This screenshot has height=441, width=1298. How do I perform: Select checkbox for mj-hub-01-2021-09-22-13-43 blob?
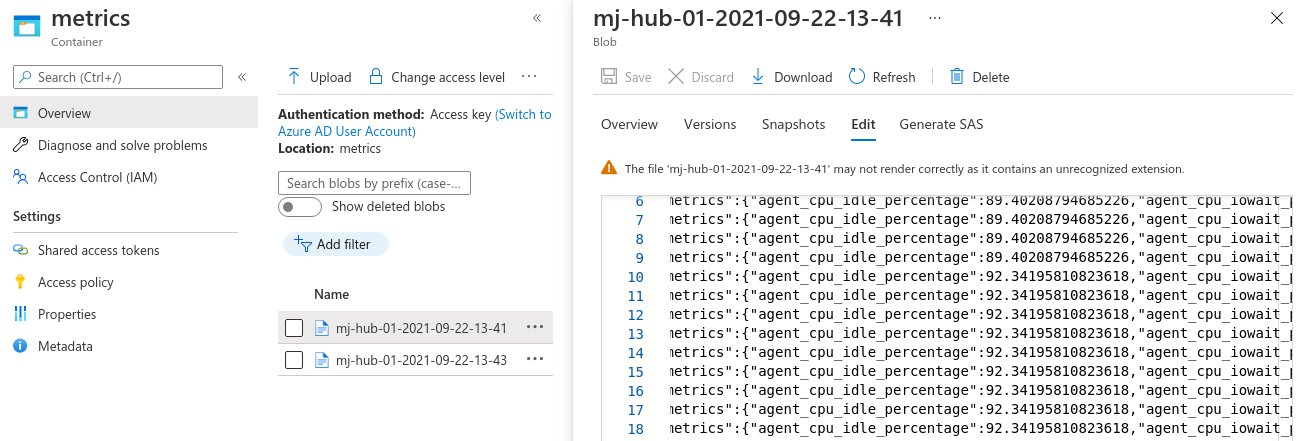294,360
